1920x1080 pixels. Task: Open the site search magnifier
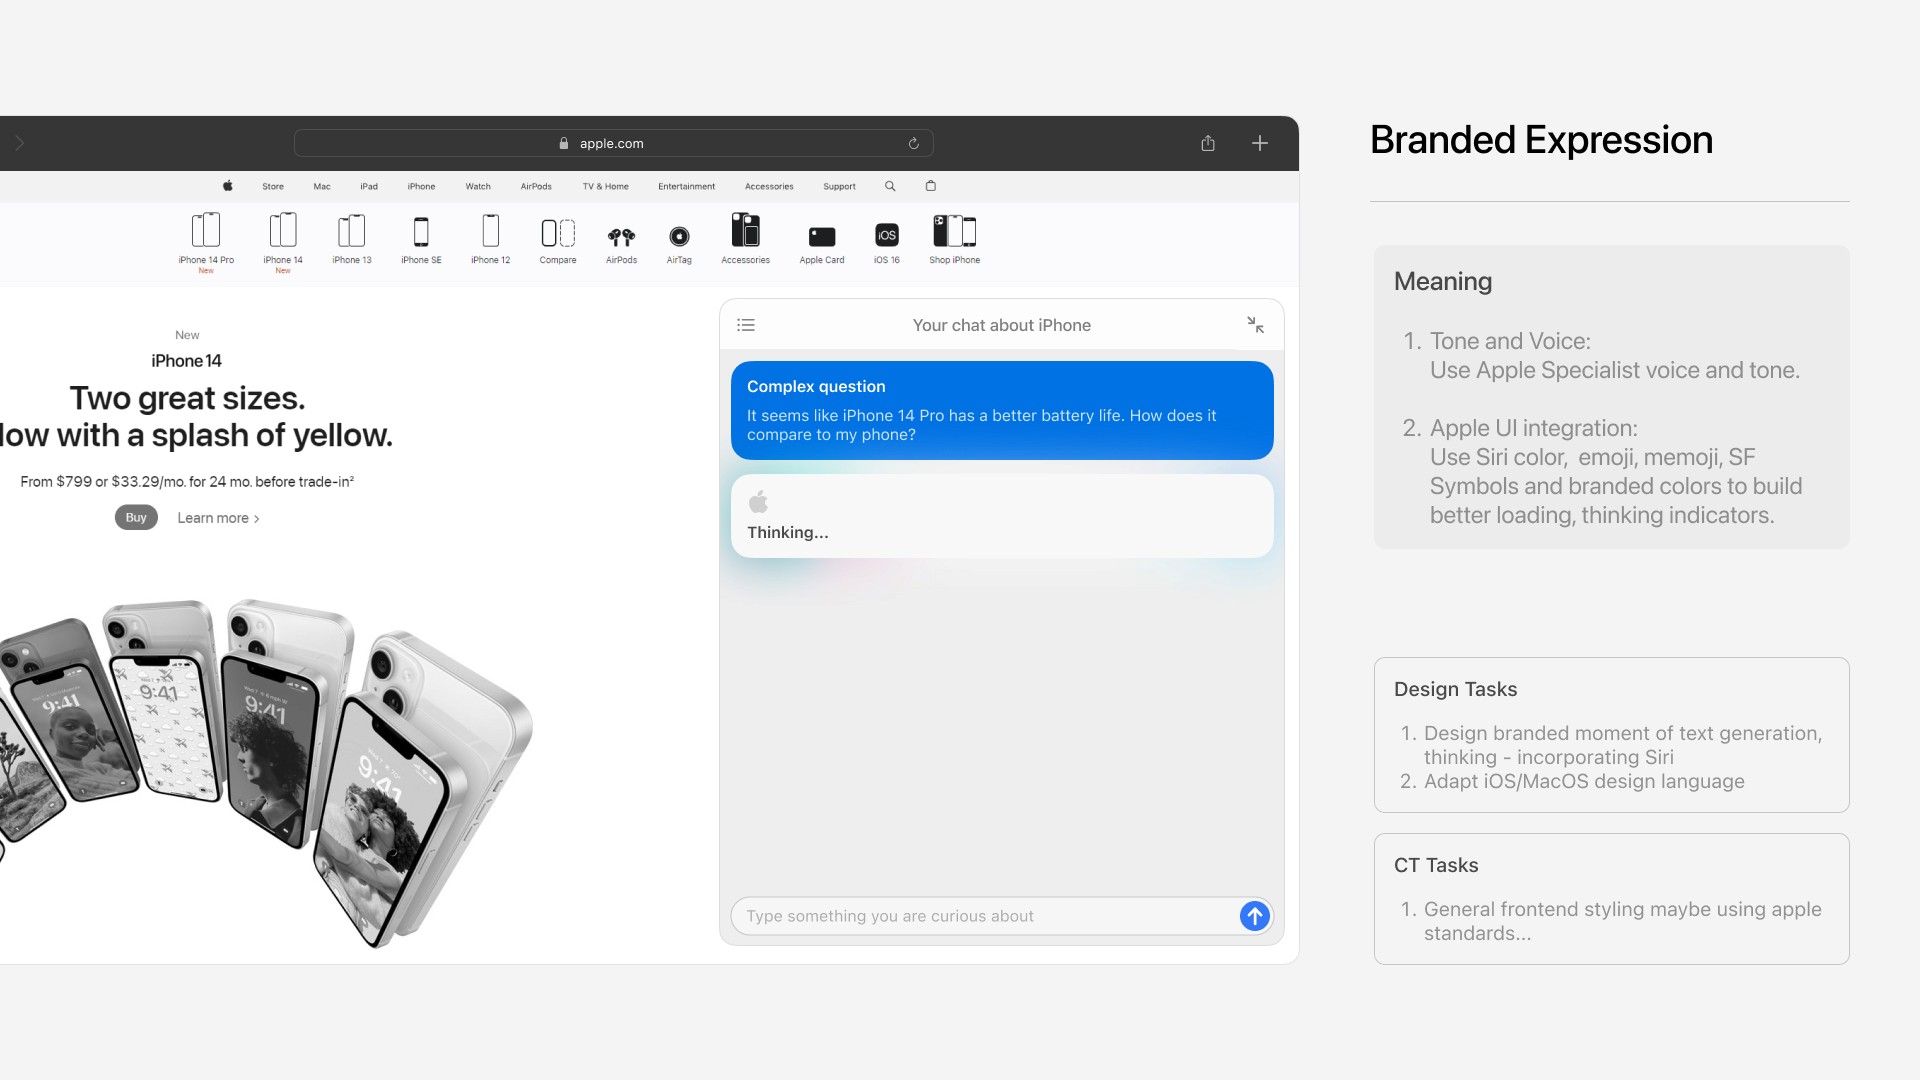pos(890,186)
